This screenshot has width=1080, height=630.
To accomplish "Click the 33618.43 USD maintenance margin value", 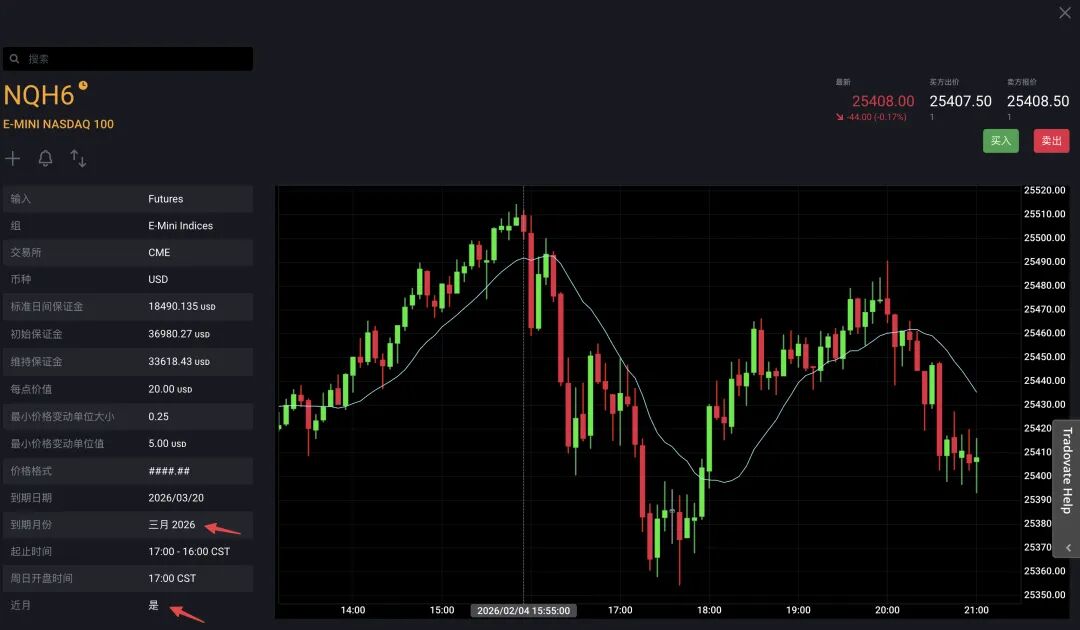I will pyautogui.click(x=179, y=361).
